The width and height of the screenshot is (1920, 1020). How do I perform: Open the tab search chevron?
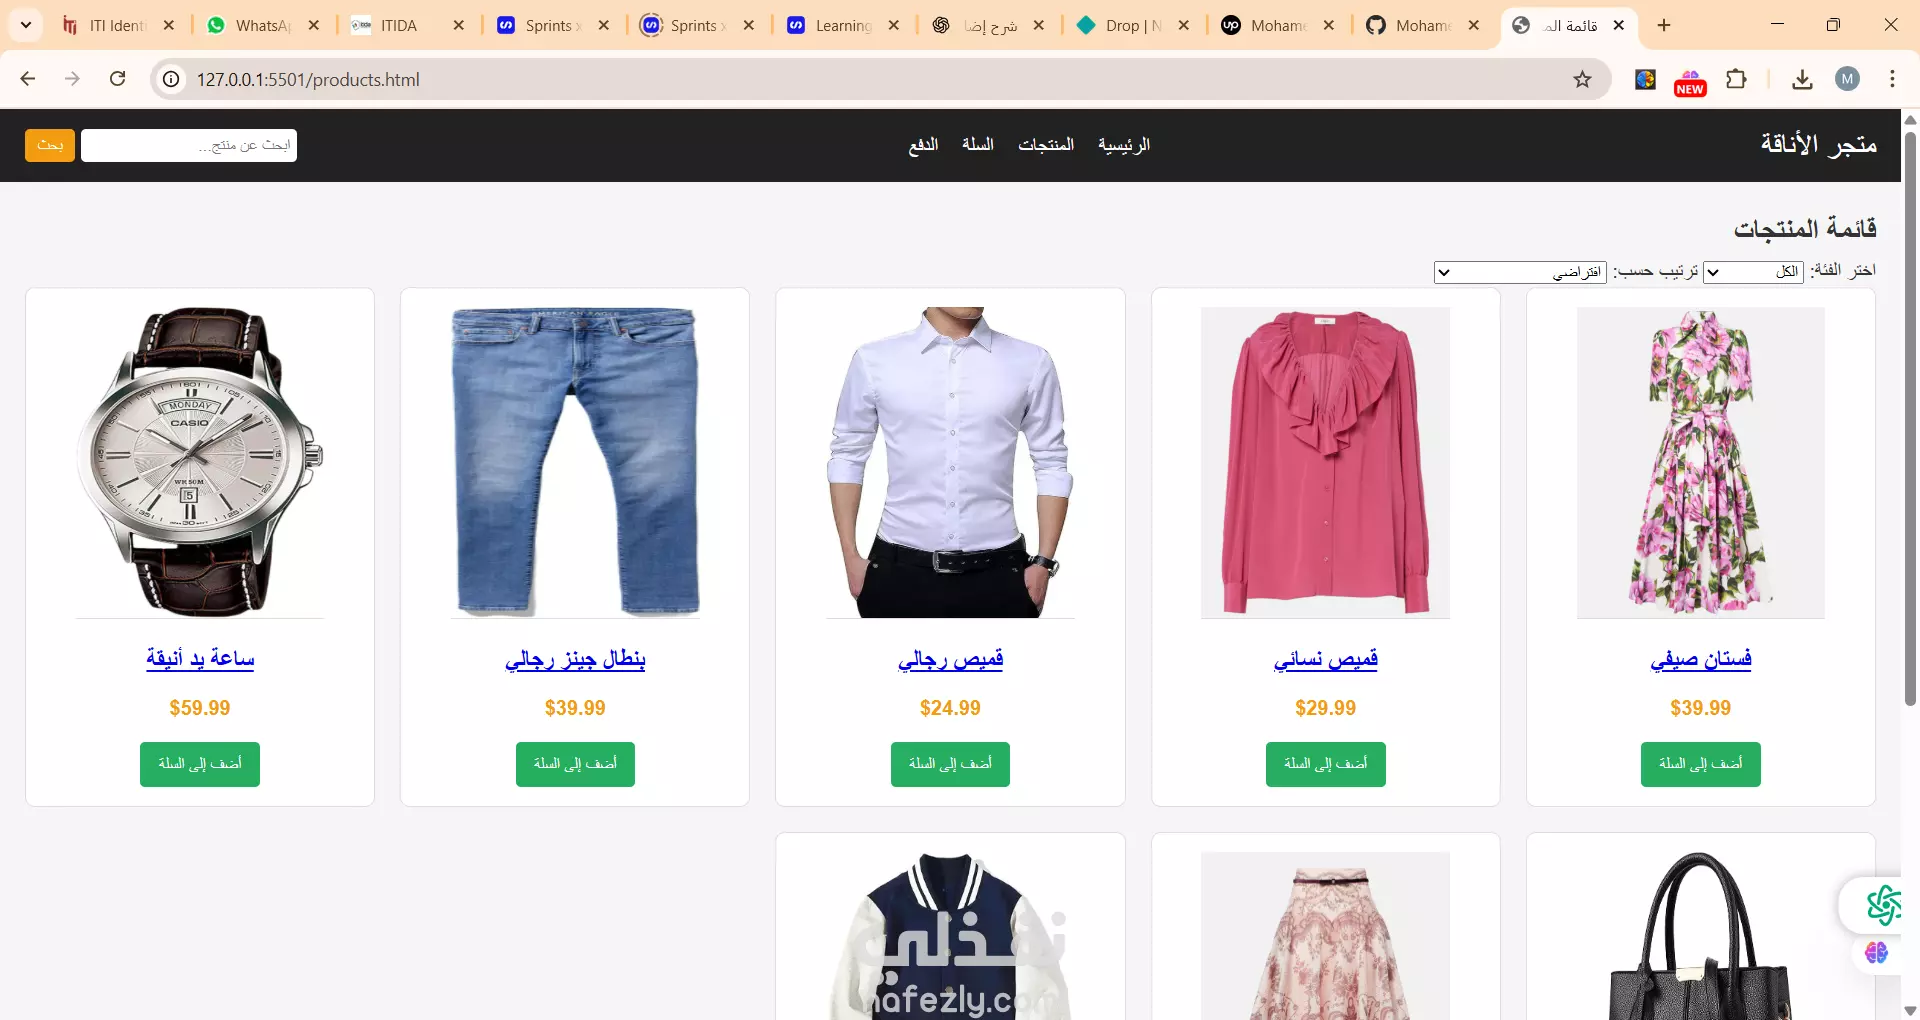[26, 25]
